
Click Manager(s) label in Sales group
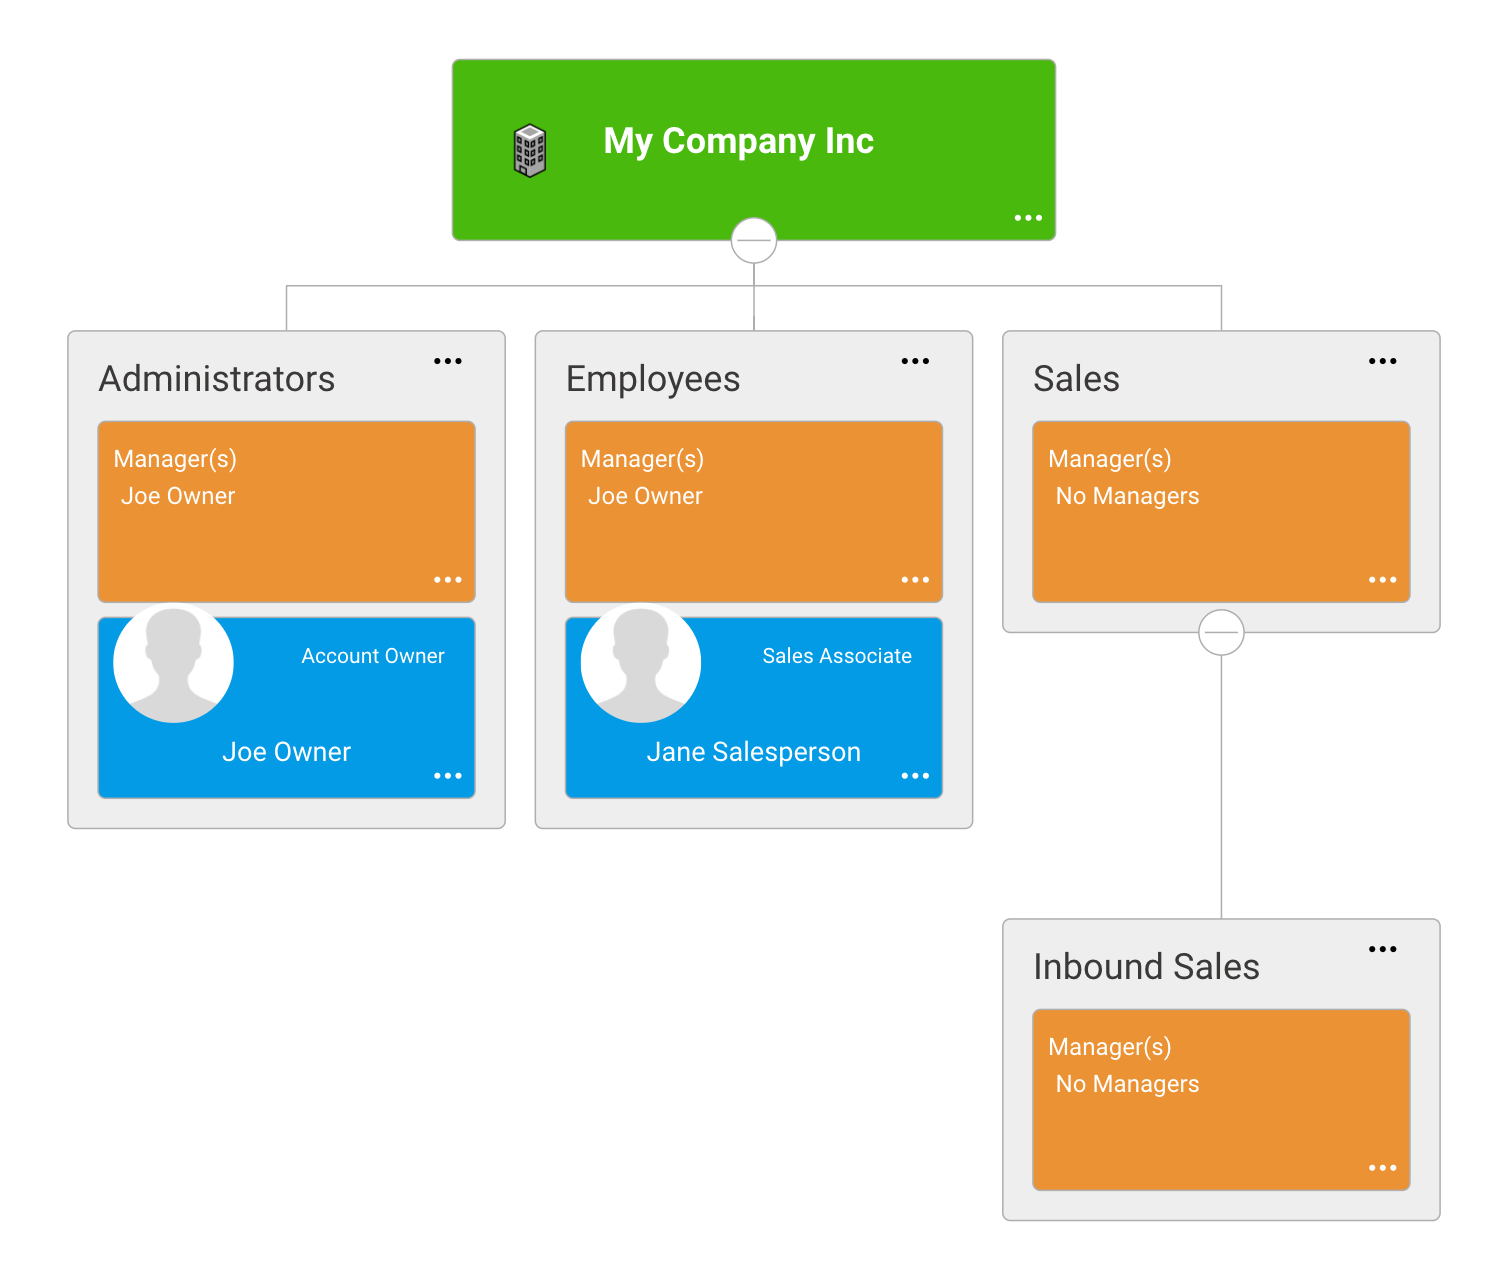coord(1109,459)
